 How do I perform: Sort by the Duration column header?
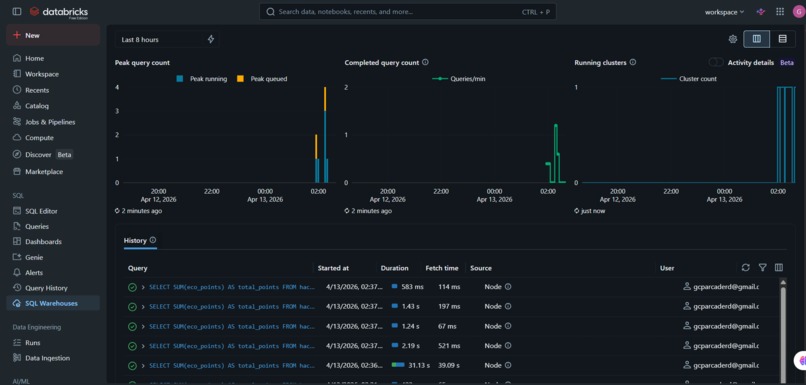(x=394, y=268)
